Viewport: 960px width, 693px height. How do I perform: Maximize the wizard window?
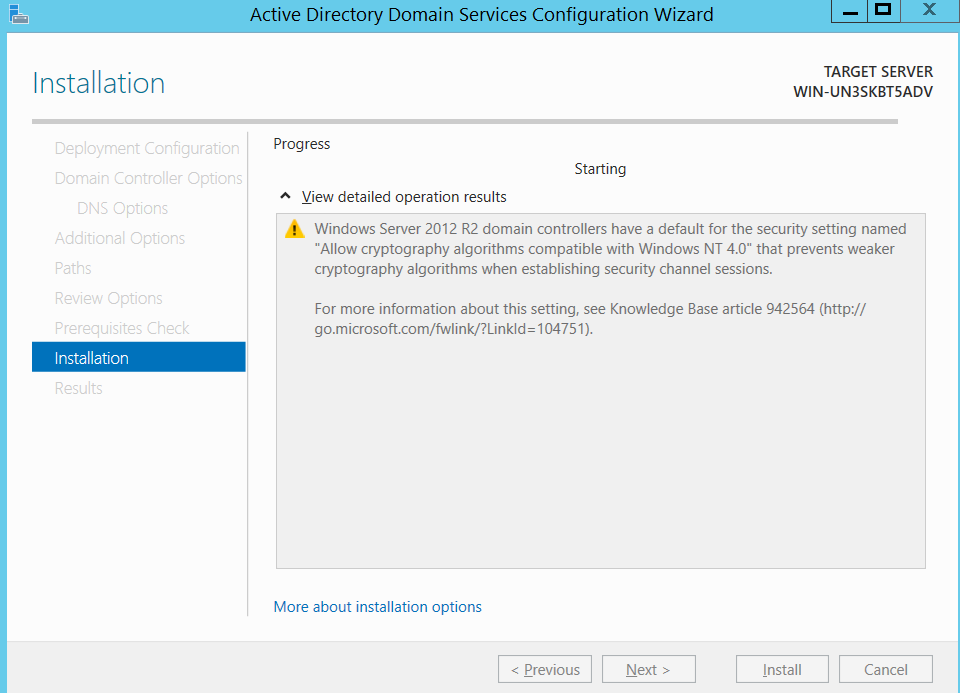point(883,11)
